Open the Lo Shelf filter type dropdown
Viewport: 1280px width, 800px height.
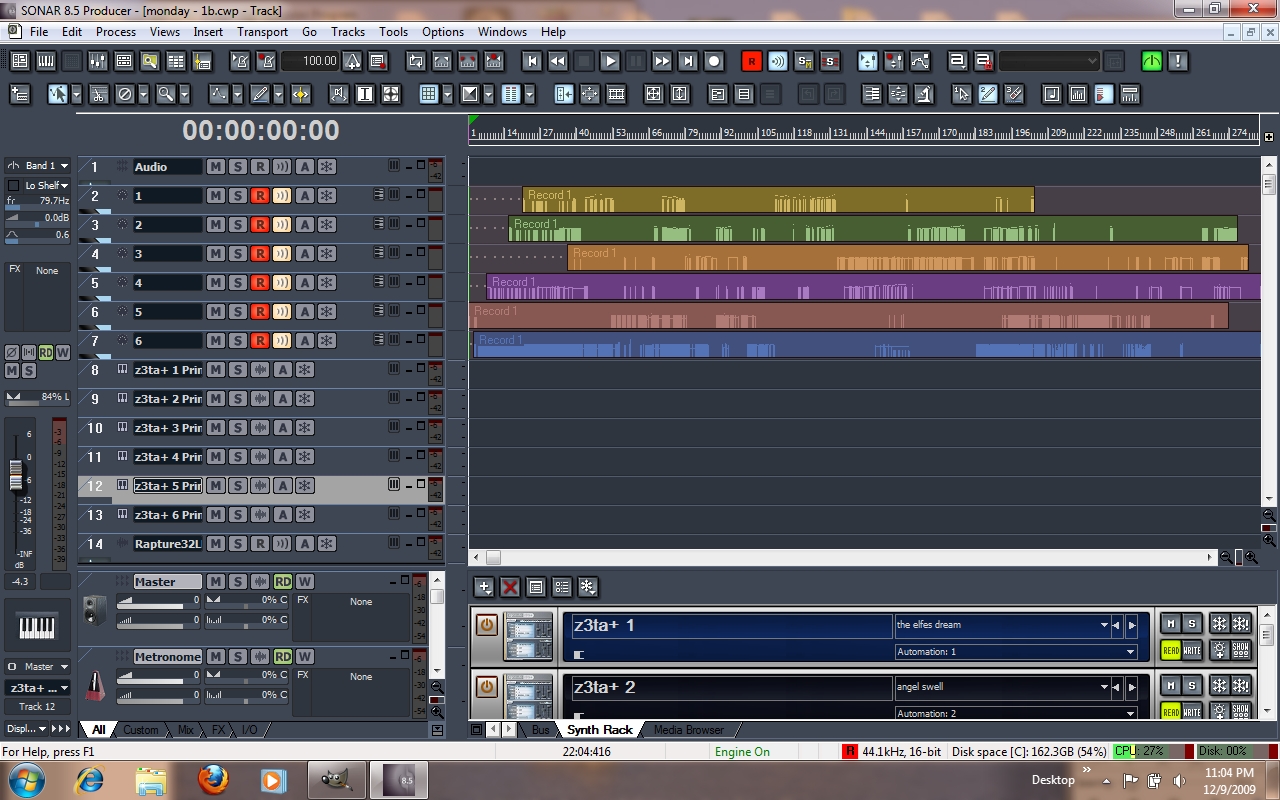coord(46,185)
